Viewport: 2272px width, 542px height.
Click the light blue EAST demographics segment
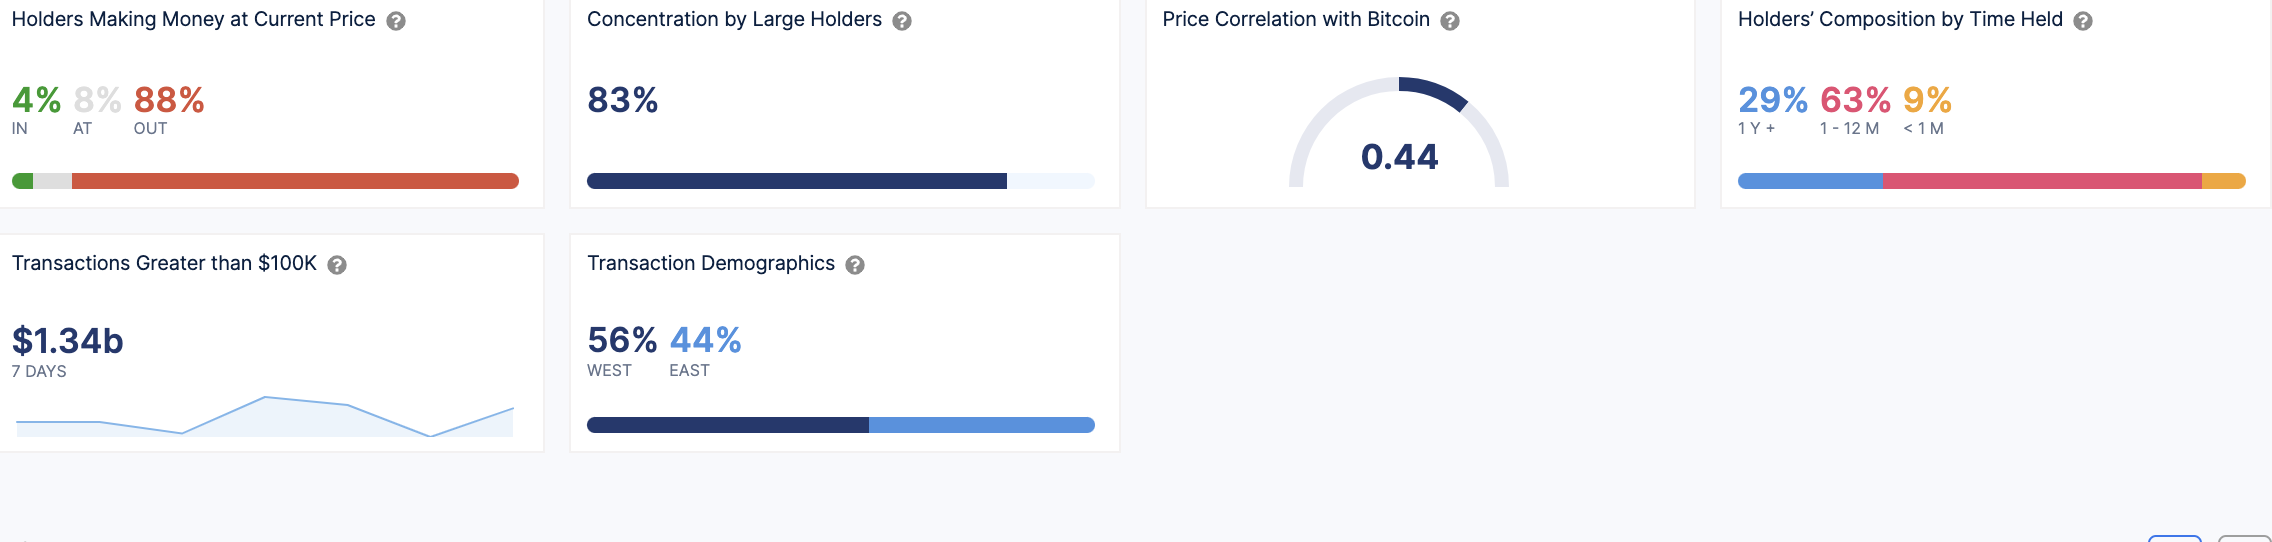tap(981, 425)
